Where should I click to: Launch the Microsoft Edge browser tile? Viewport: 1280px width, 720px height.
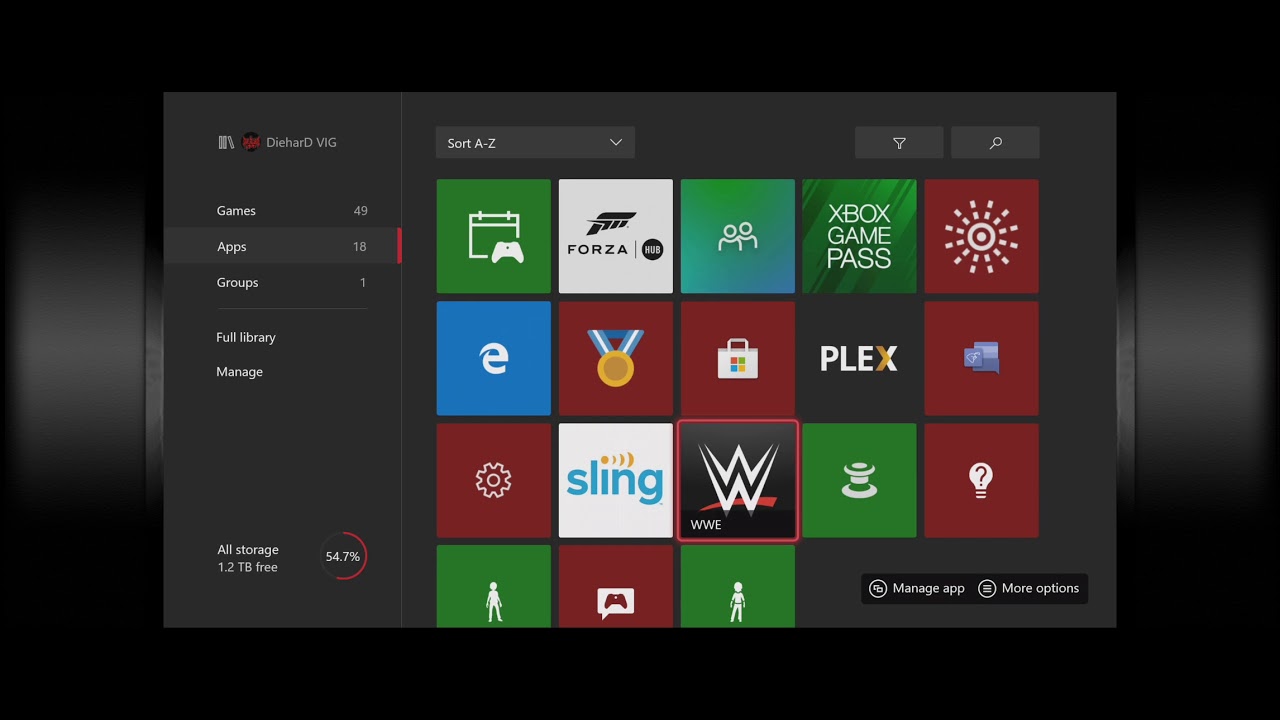493,358
